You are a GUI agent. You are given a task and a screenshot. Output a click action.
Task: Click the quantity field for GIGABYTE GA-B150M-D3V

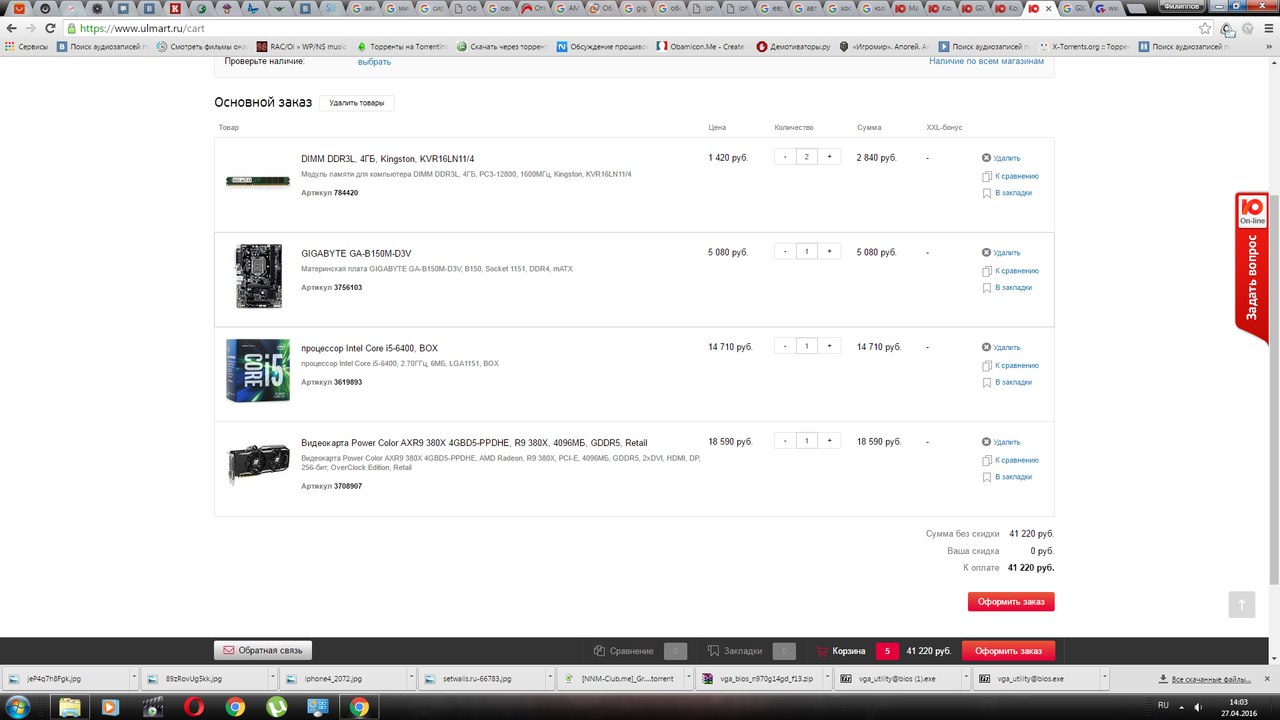[807, 252]
